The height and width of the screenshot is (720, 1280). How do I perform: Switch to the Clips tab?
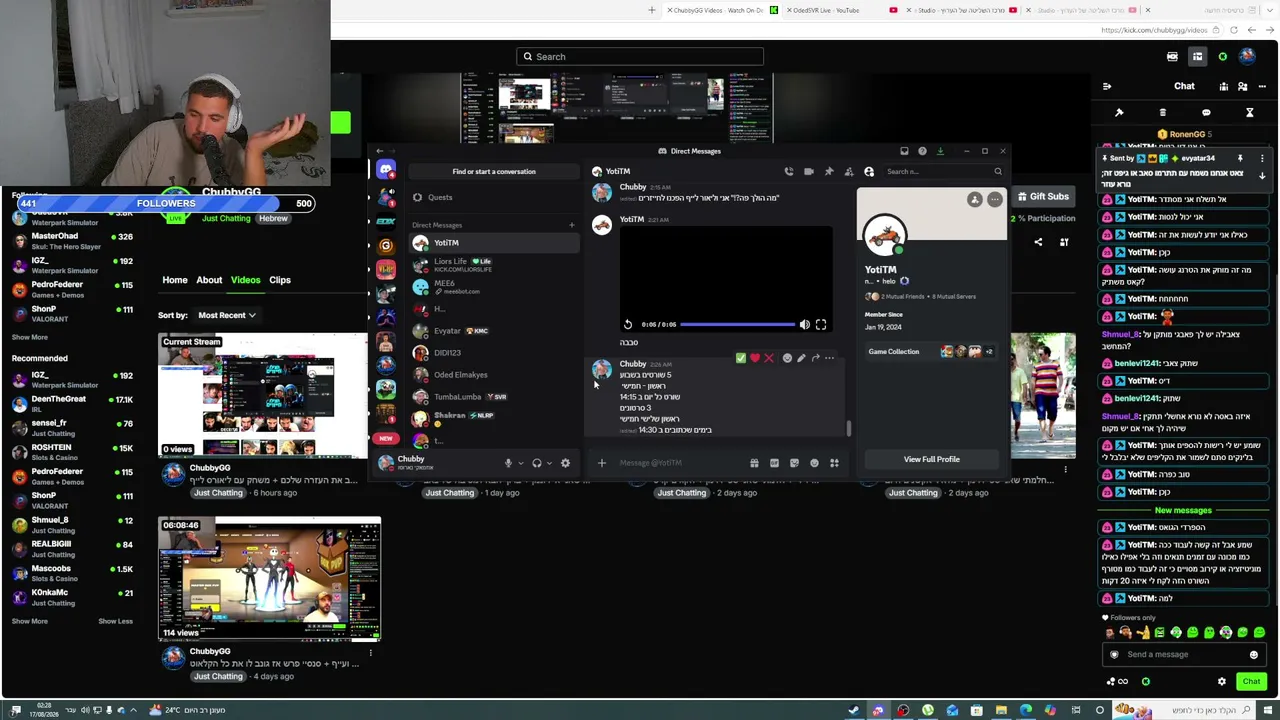click(280, 280)
